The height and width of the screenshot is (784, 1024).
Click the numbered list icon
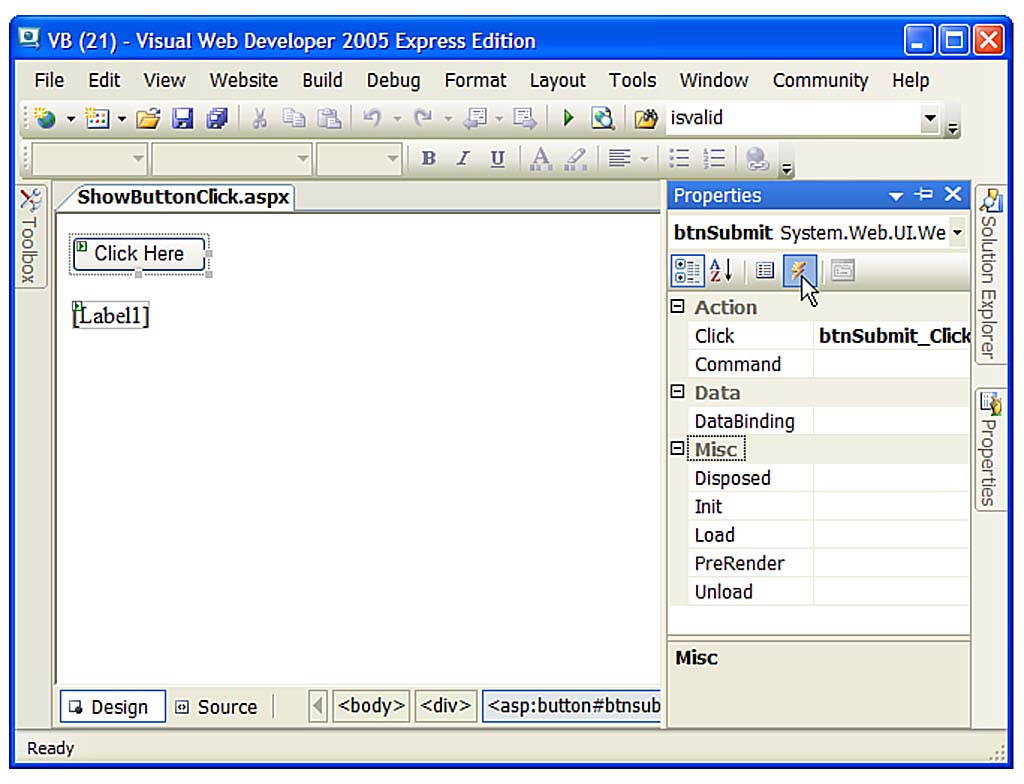(x=714, y=158)
